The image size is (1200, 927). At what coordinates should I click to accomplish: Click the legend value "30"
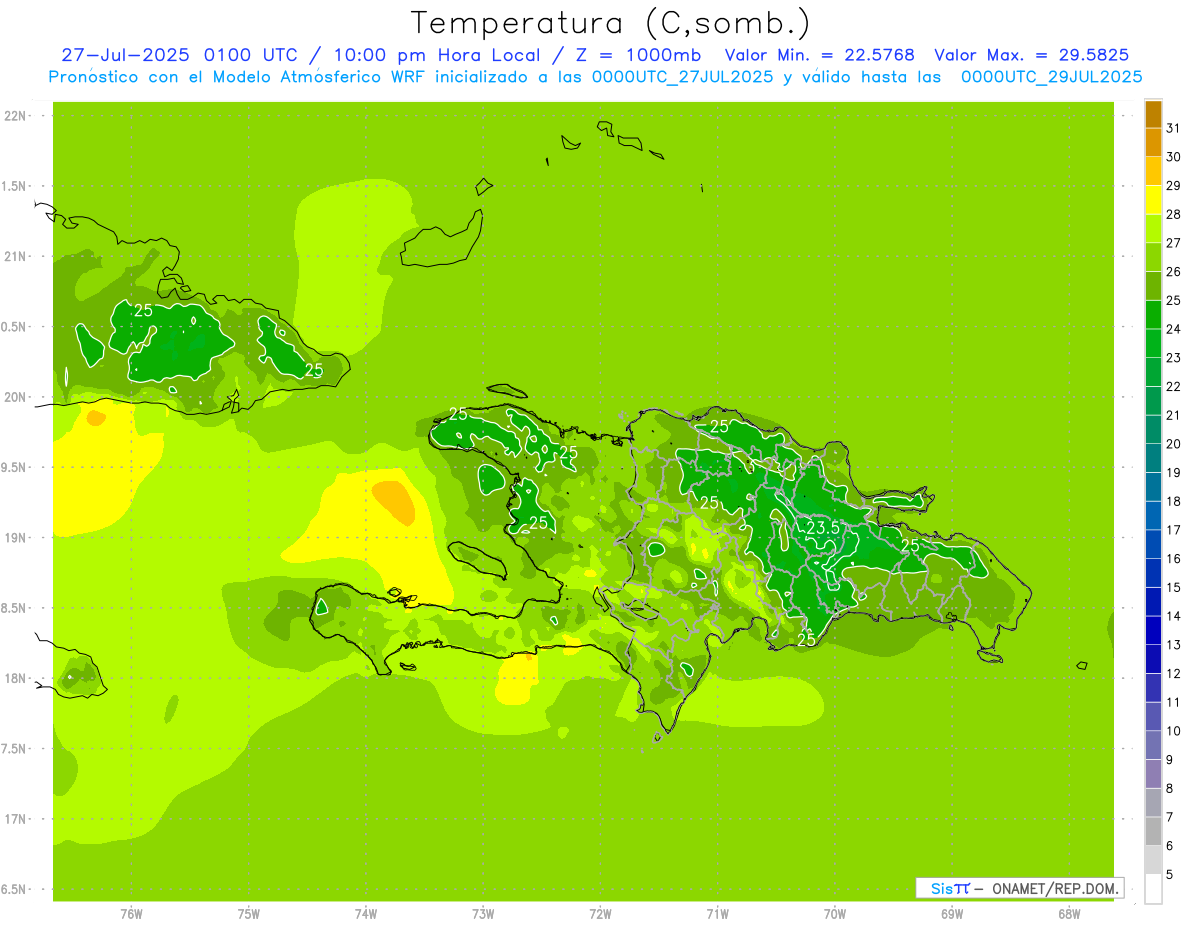[1174, 157]
